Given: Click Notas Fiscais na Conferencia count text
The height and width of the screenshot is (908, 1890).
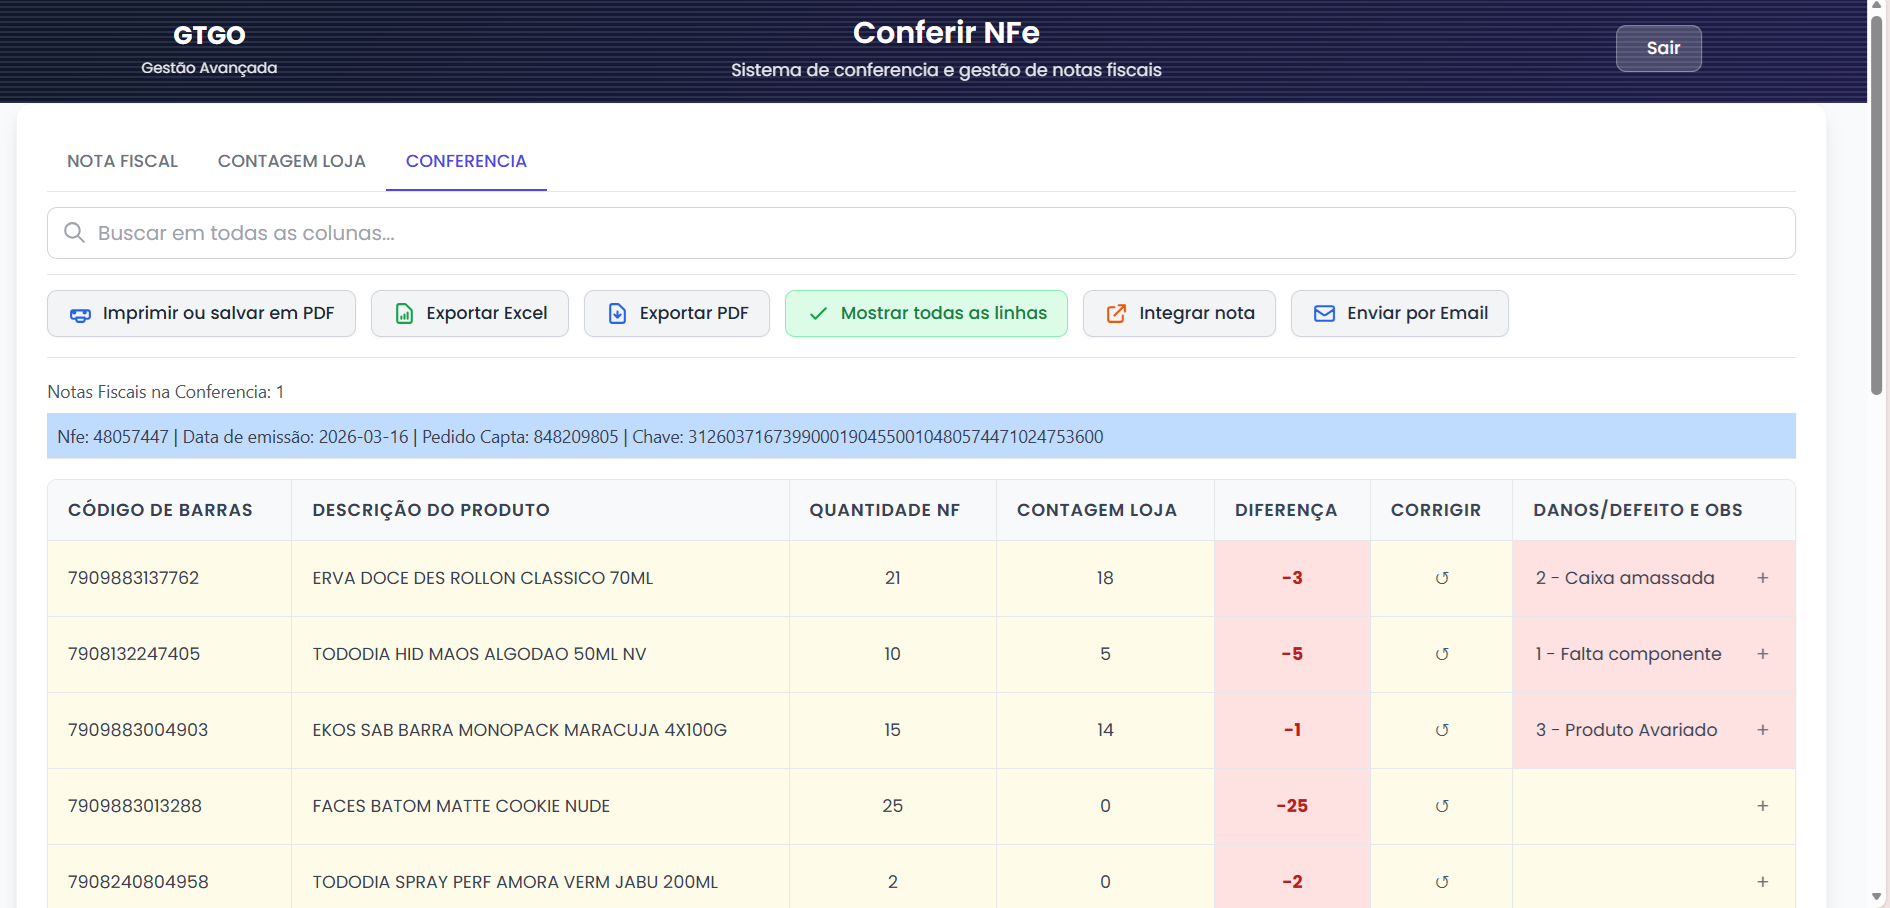Looking at the screenshot, I should [x=166, y=392].
